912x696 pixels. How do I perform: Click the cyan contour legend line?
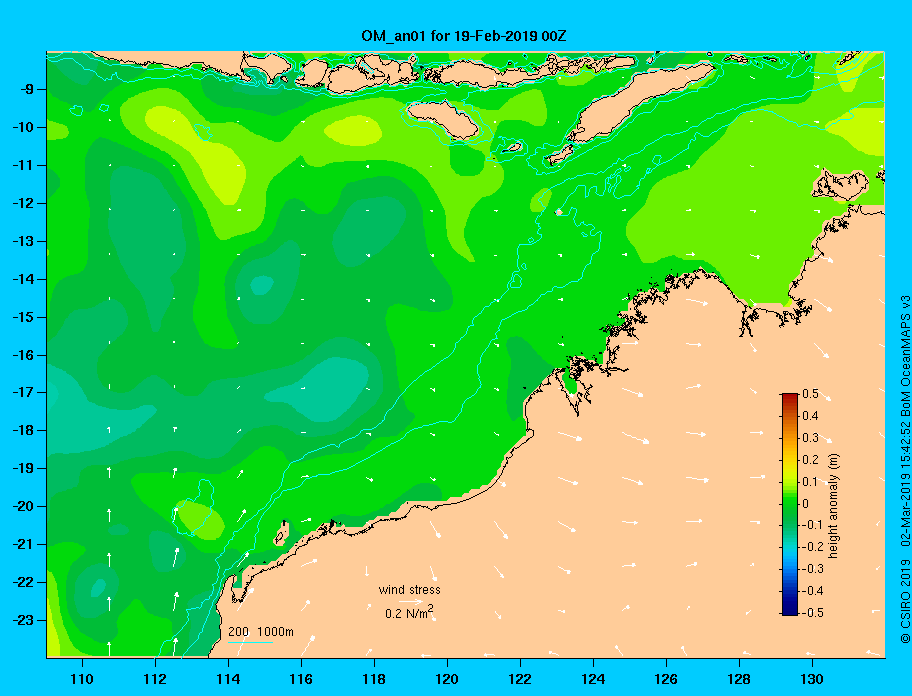pos(250,642)
